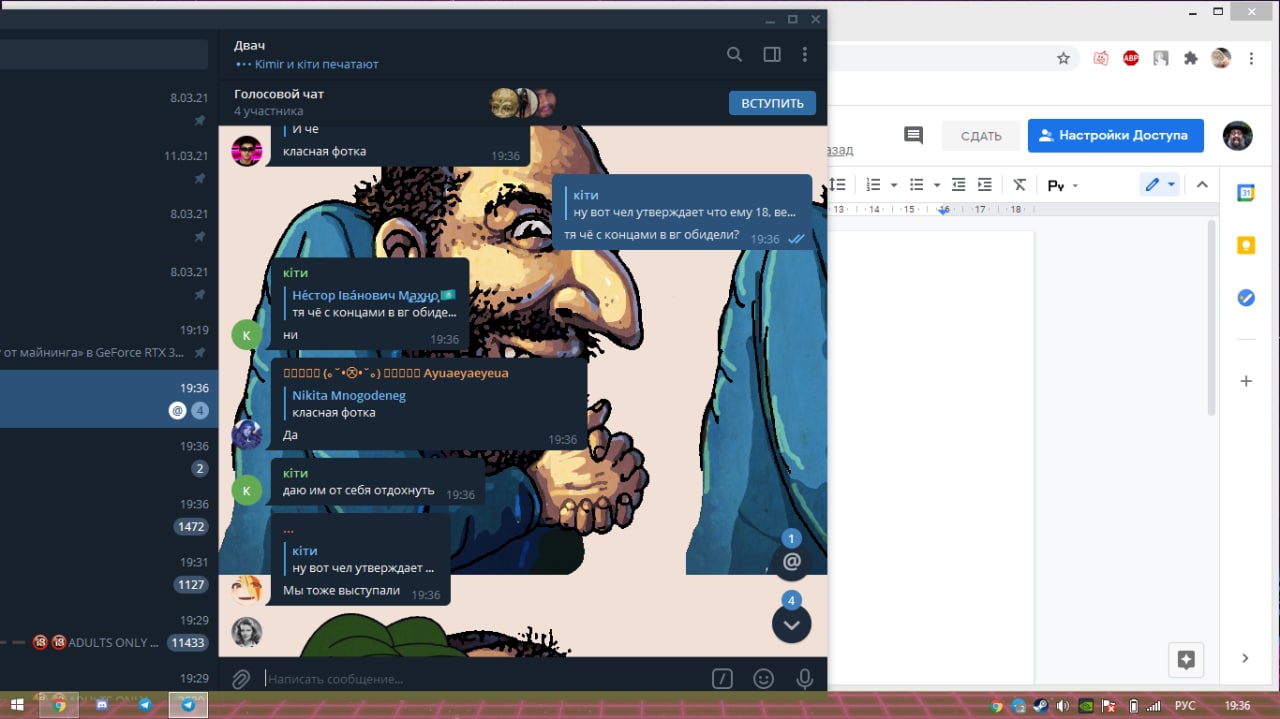Open bot commands slash icon
This screenshot has width=1280, height=719.
(722, 679)
